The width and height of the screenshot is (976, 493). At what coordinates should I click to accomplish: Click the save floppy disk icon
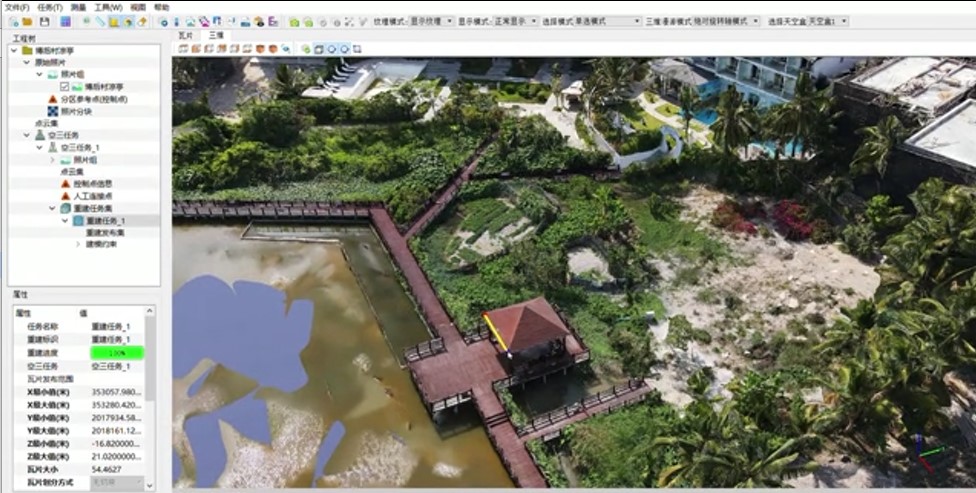[x=45, y=22]
